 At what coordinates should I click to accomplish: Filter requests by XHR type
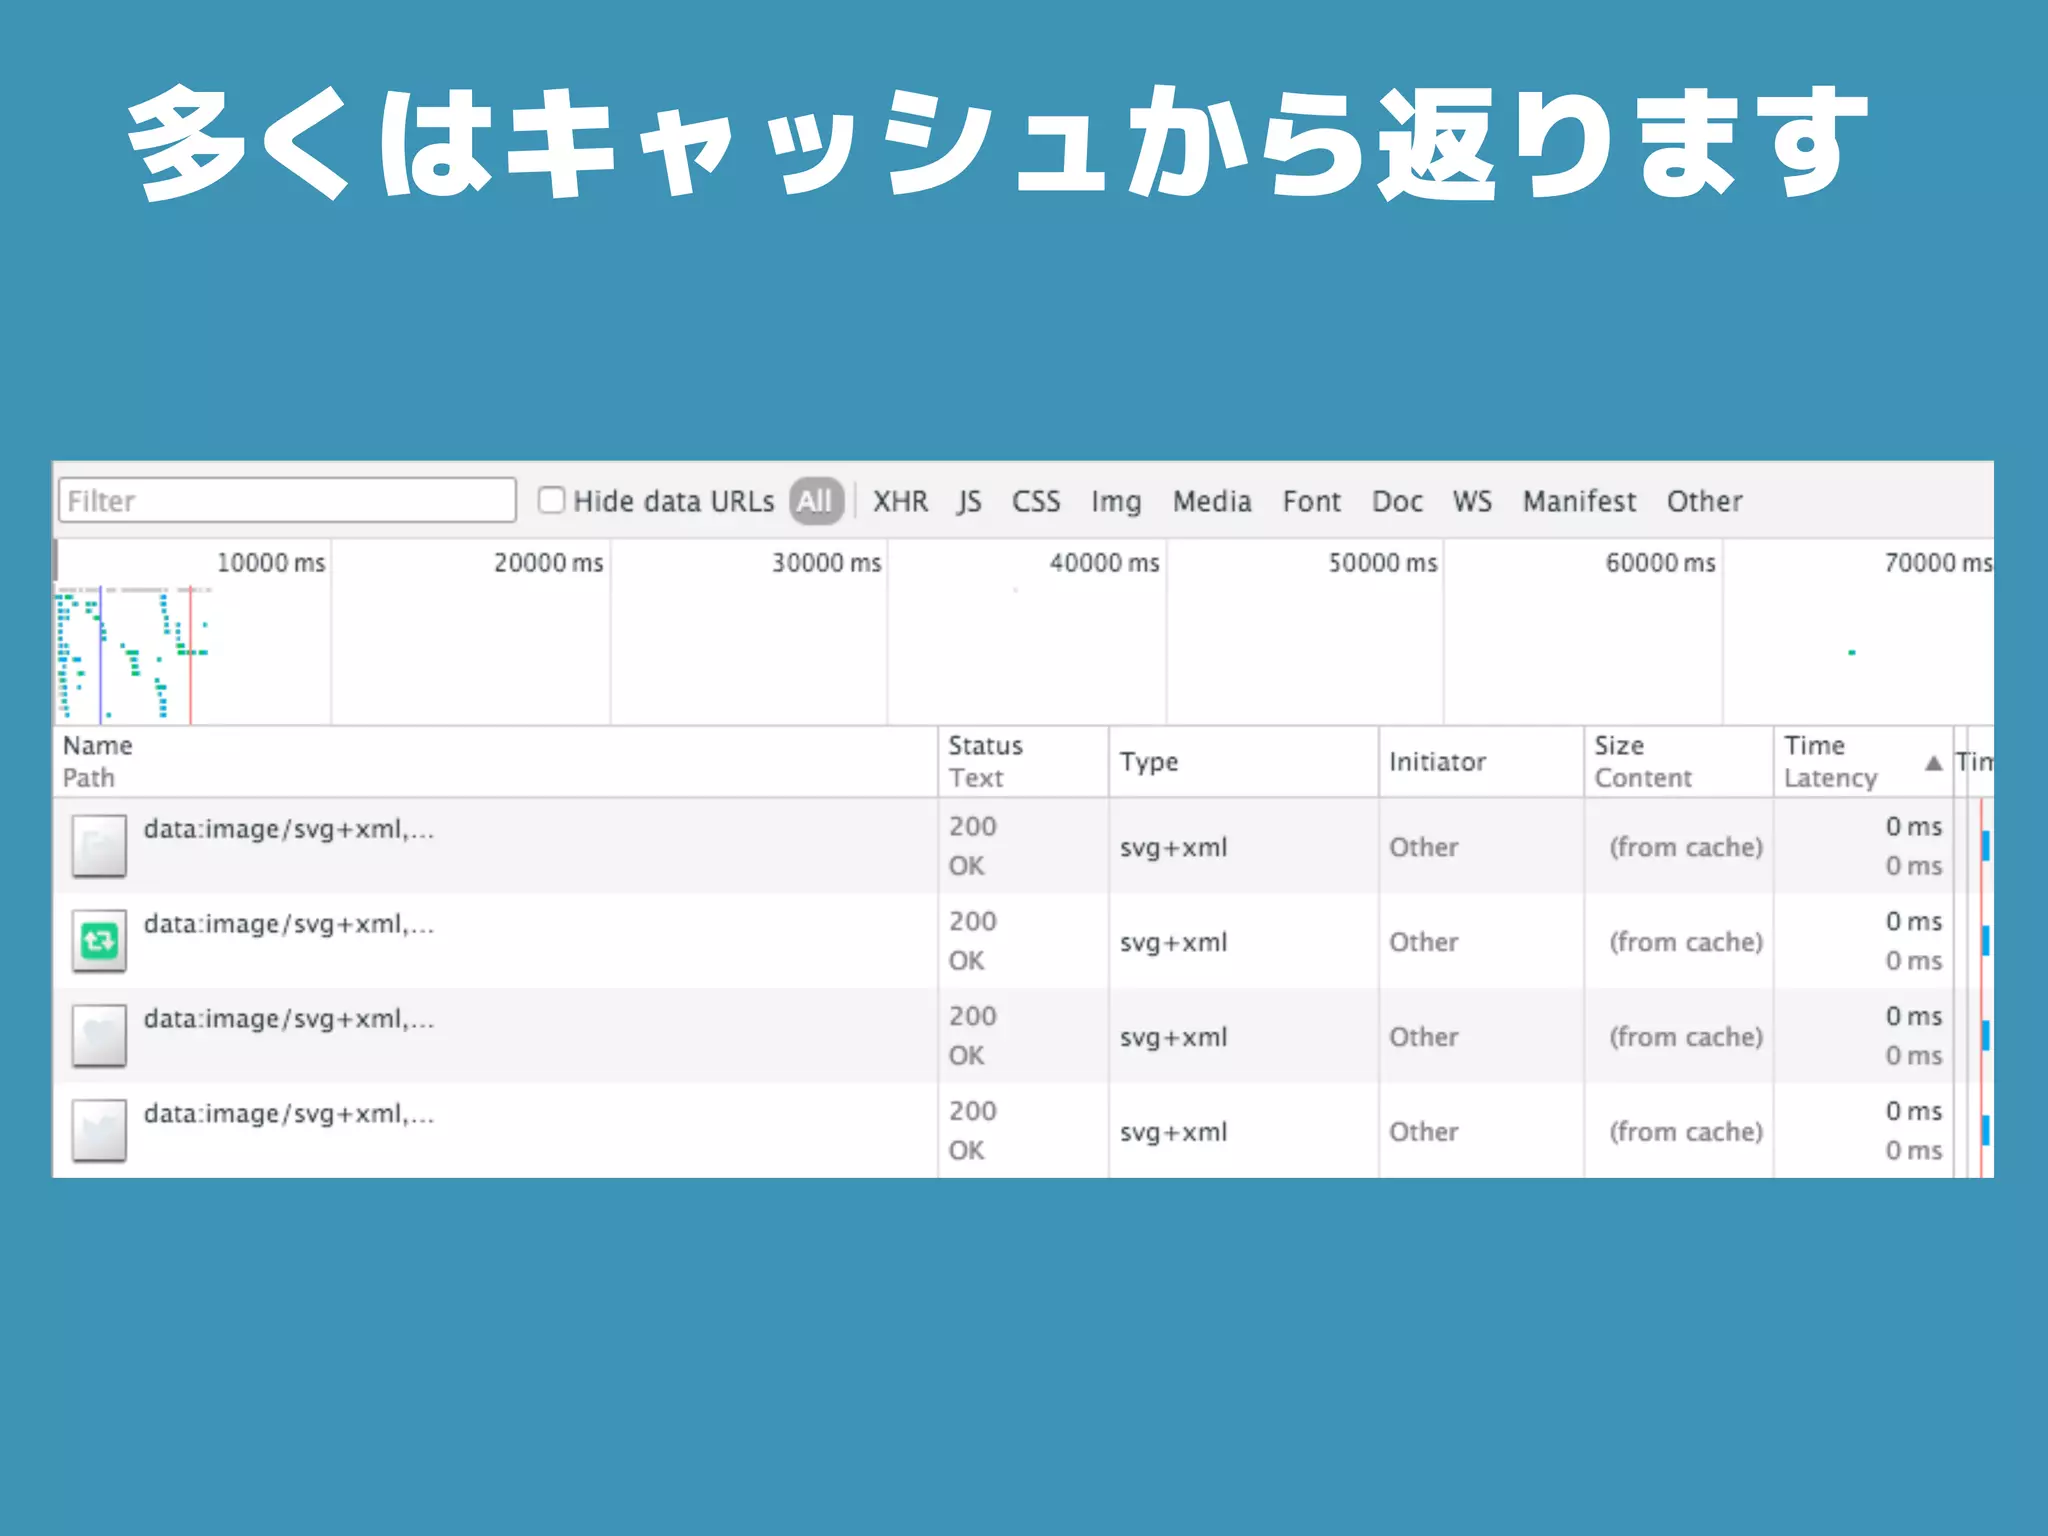[x=900, y=501]
